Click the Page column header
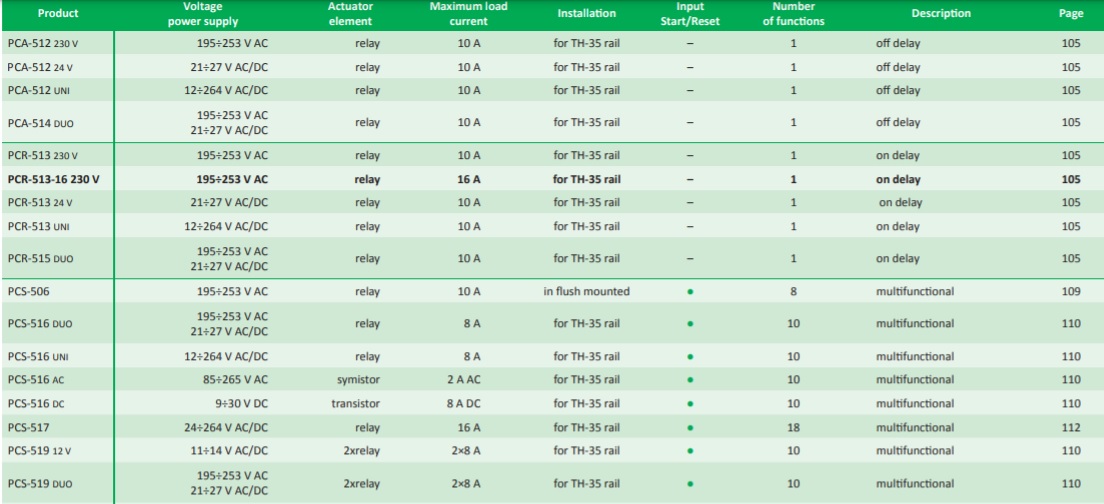 (x=1071, y=13)
